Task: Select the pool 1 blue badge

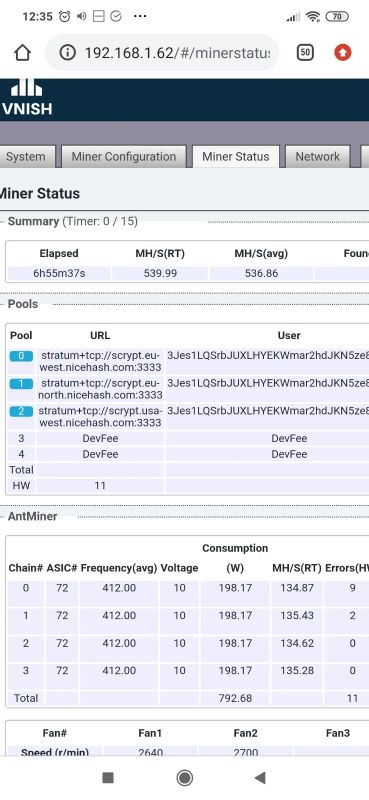Action: point(21,383)
